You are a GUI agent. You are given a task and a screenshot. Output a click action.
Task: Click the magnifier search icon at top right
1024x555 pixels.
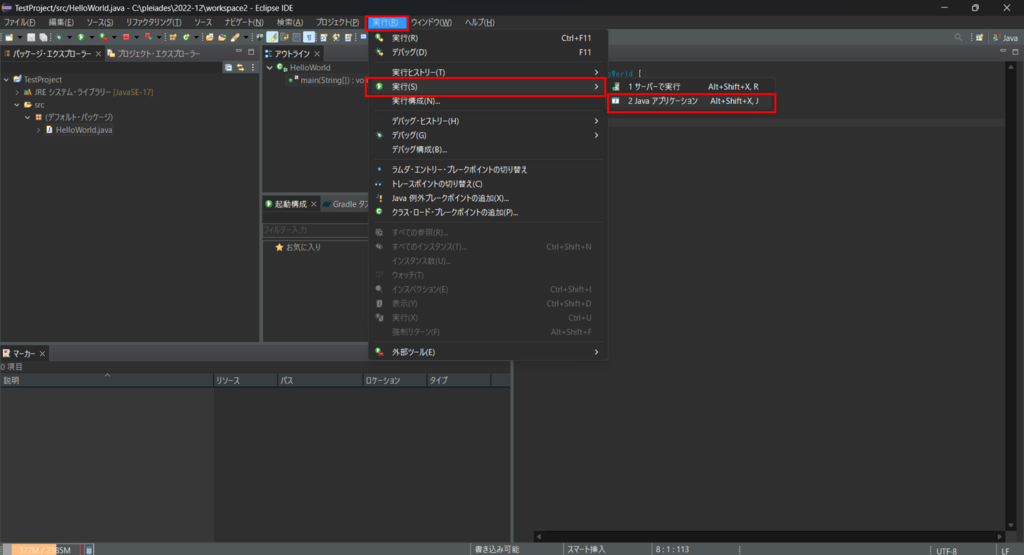(959, 37)
